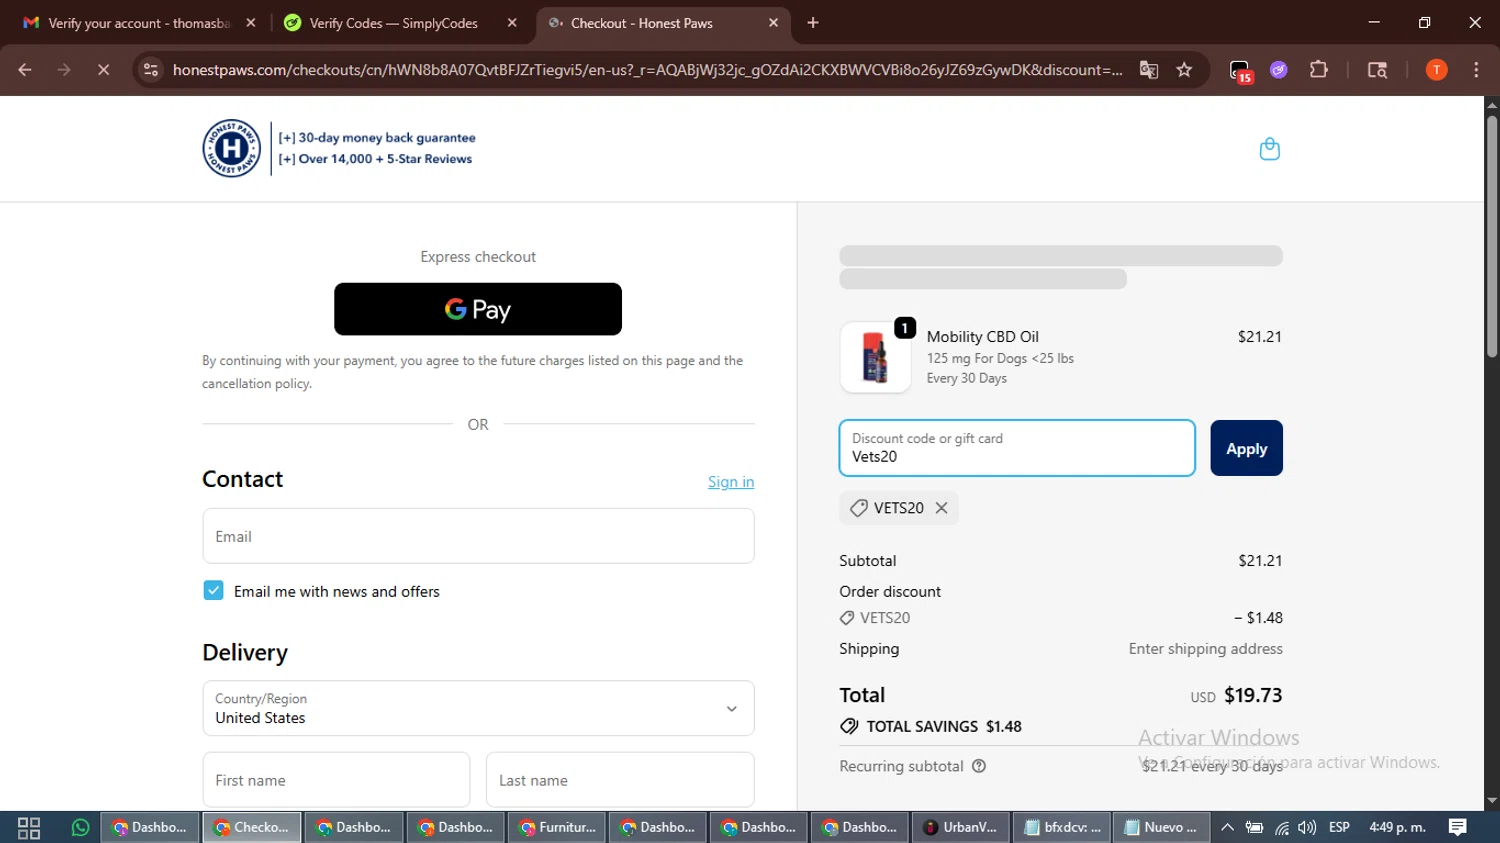Click the browser forward arrow
1500x843 pixels.
click(x=64, y=70)
